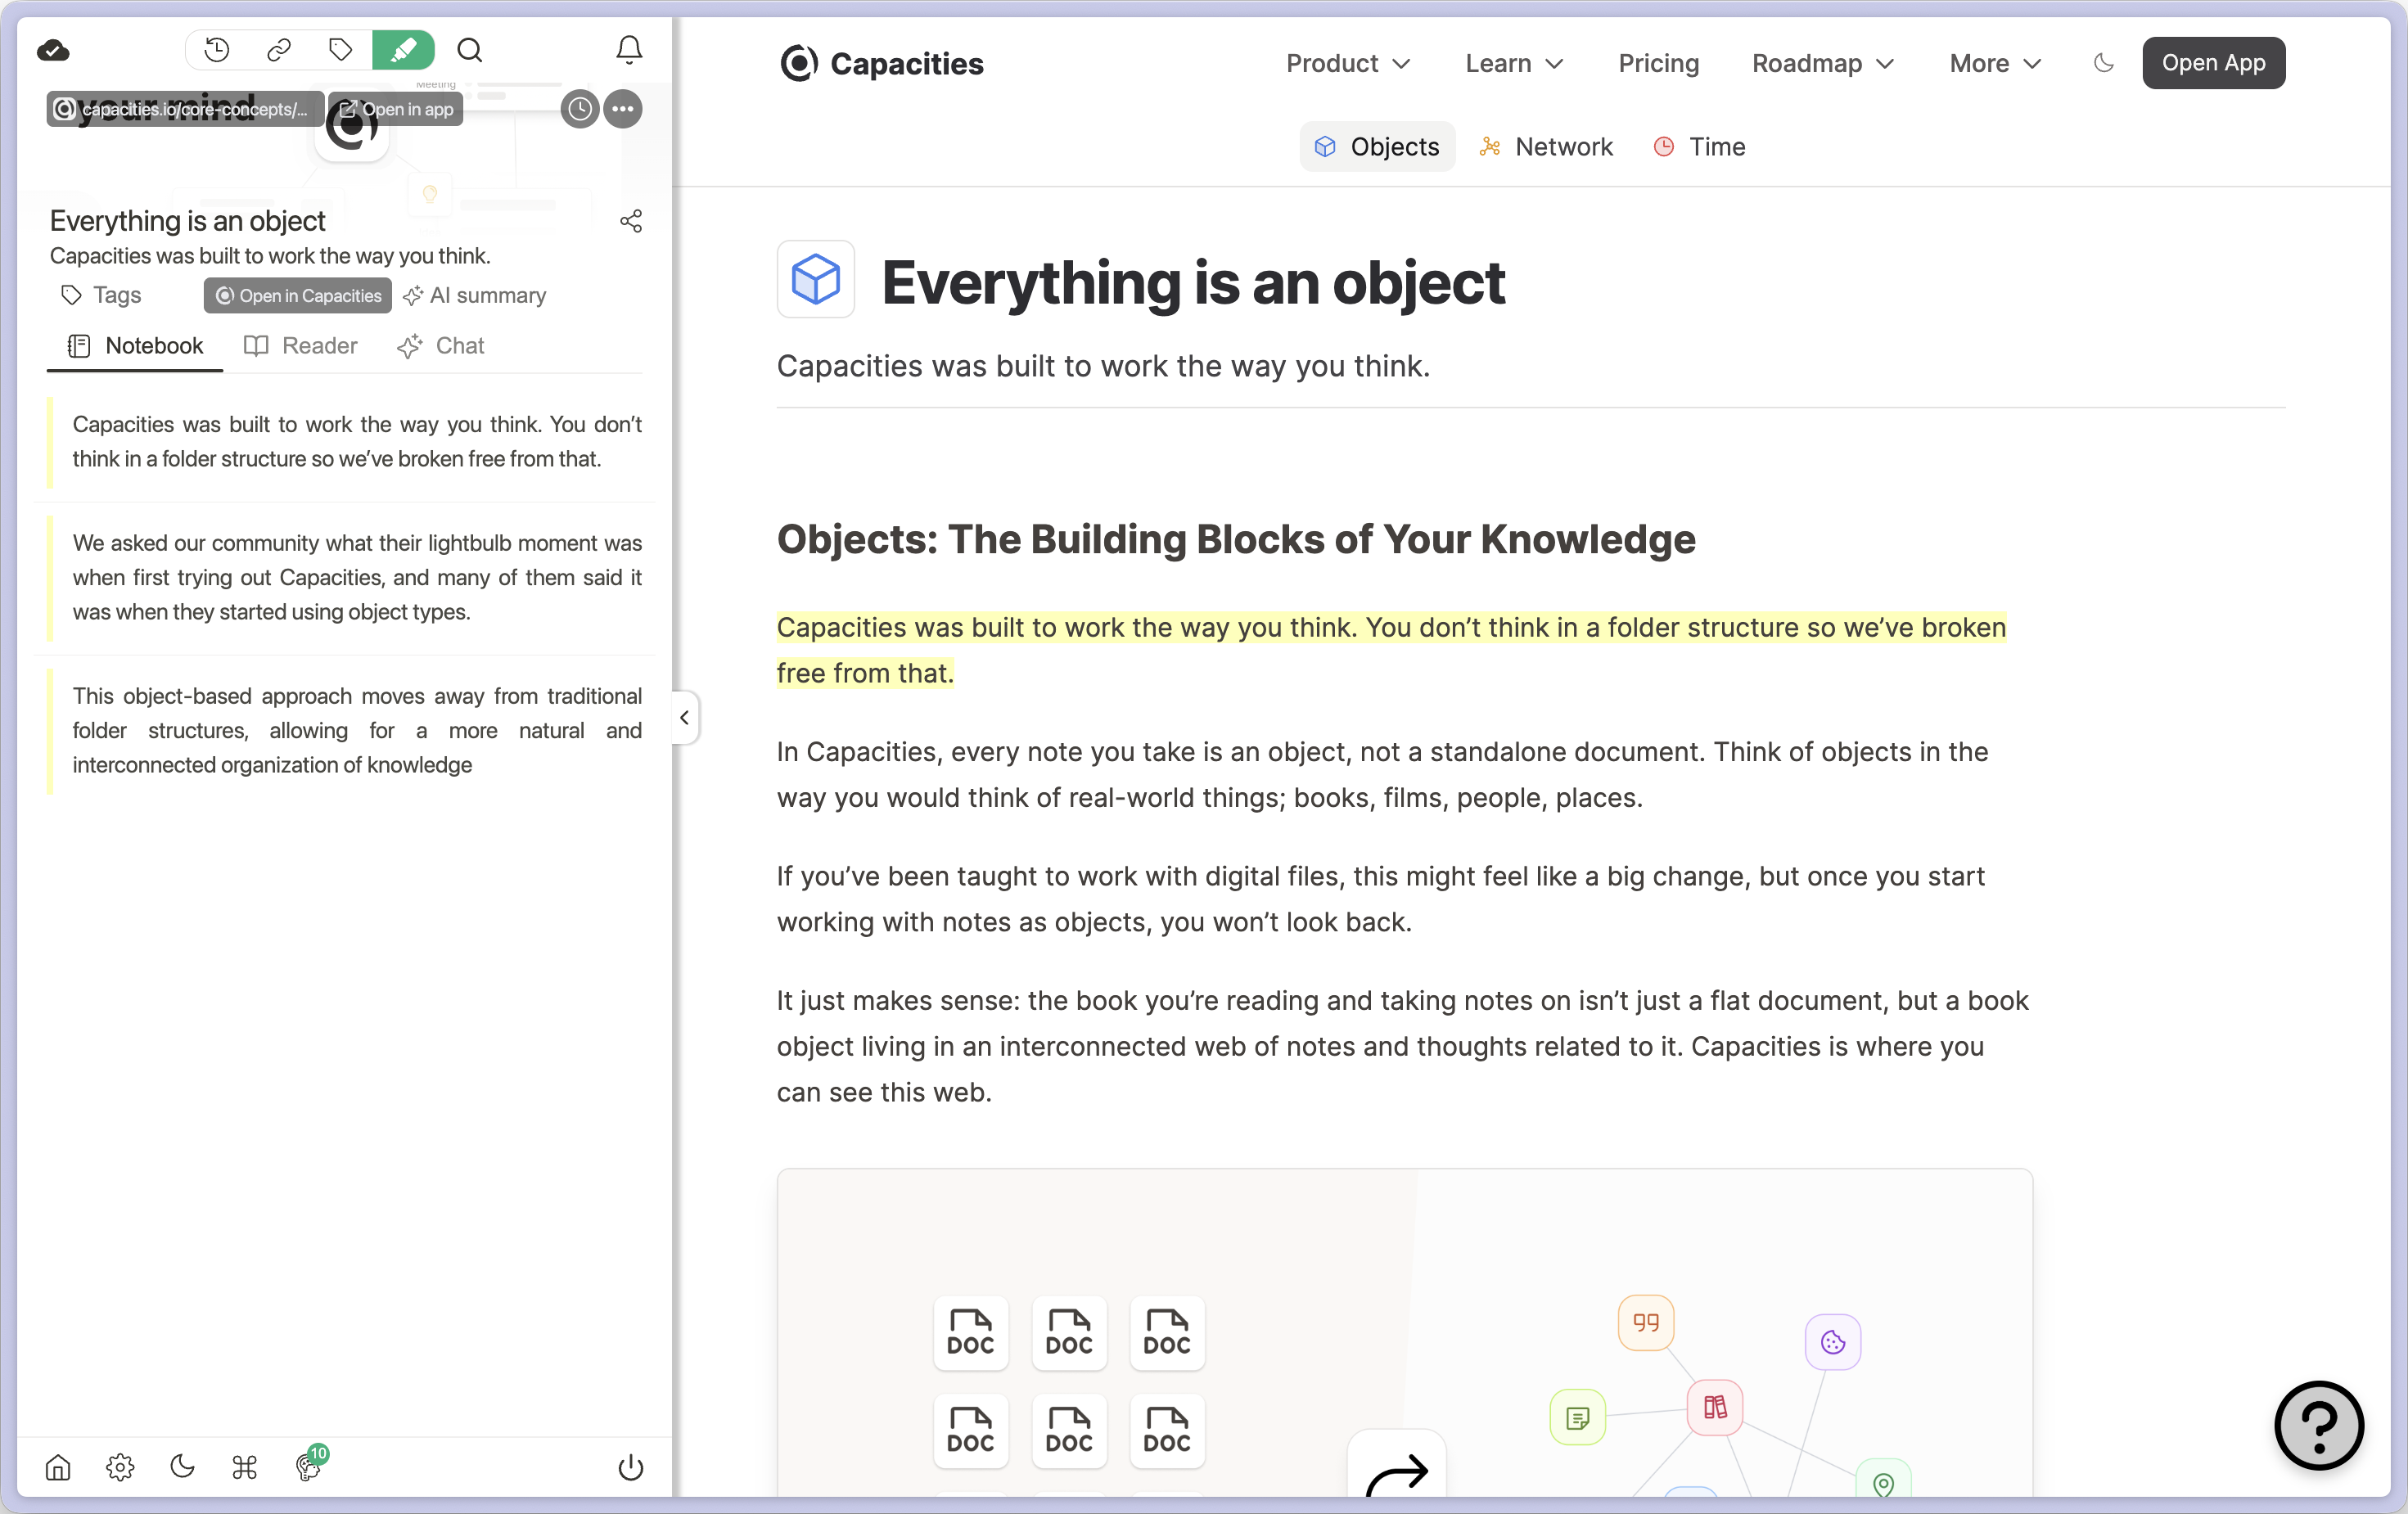
Task: Open the three-dot more options menu
Action: (x=623, y=109)
